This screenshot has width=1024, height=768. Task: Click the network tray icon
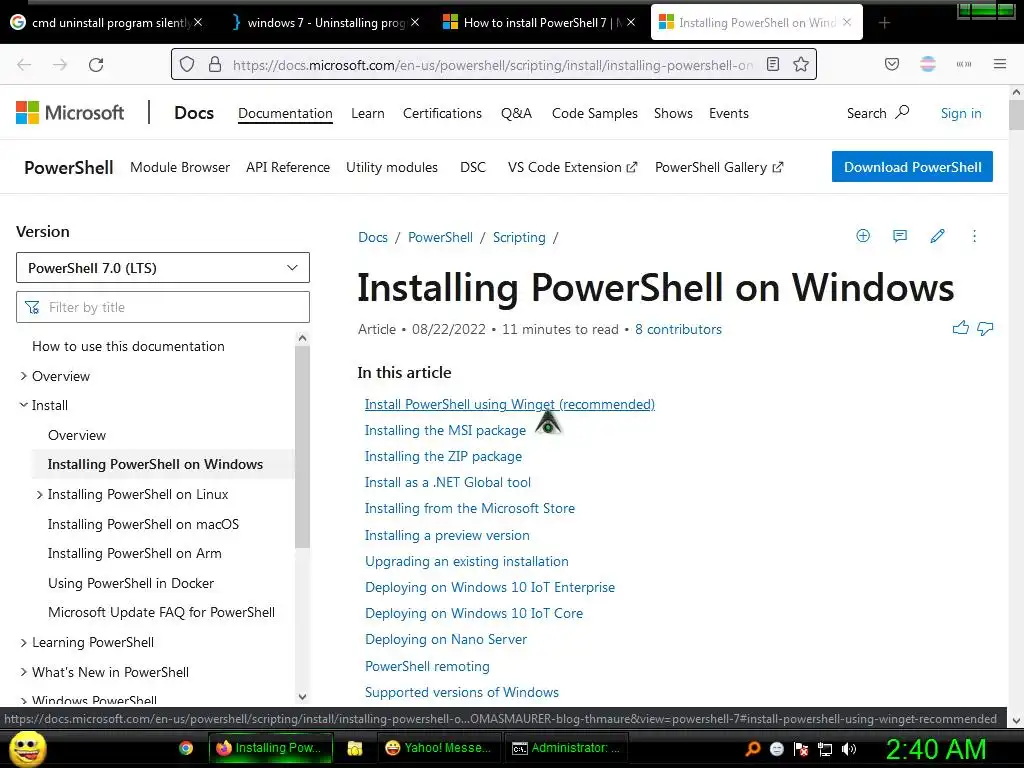pyautogui.click(x=825, y=749)
